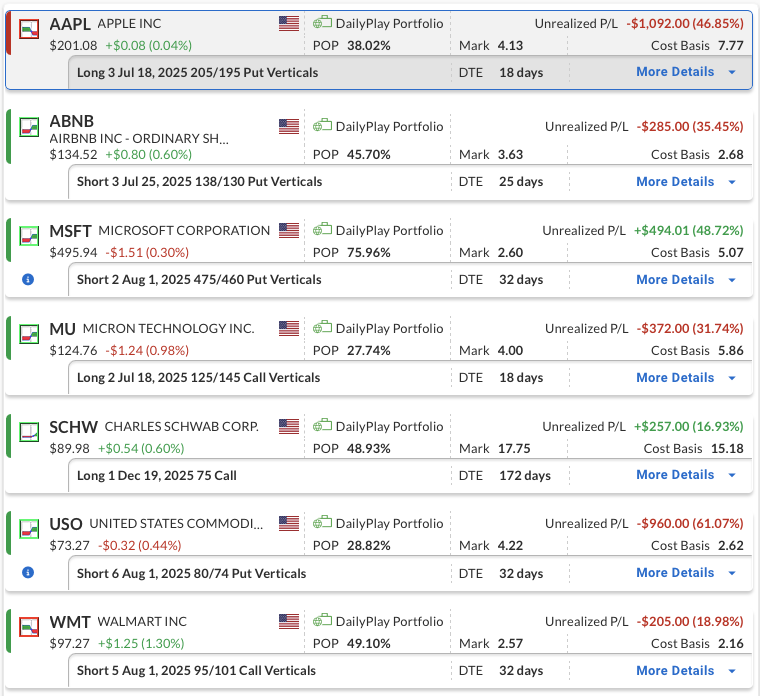Click the US flag in AAPL row
This screenshot has width=760, height=696.
(x=289, y=23)
